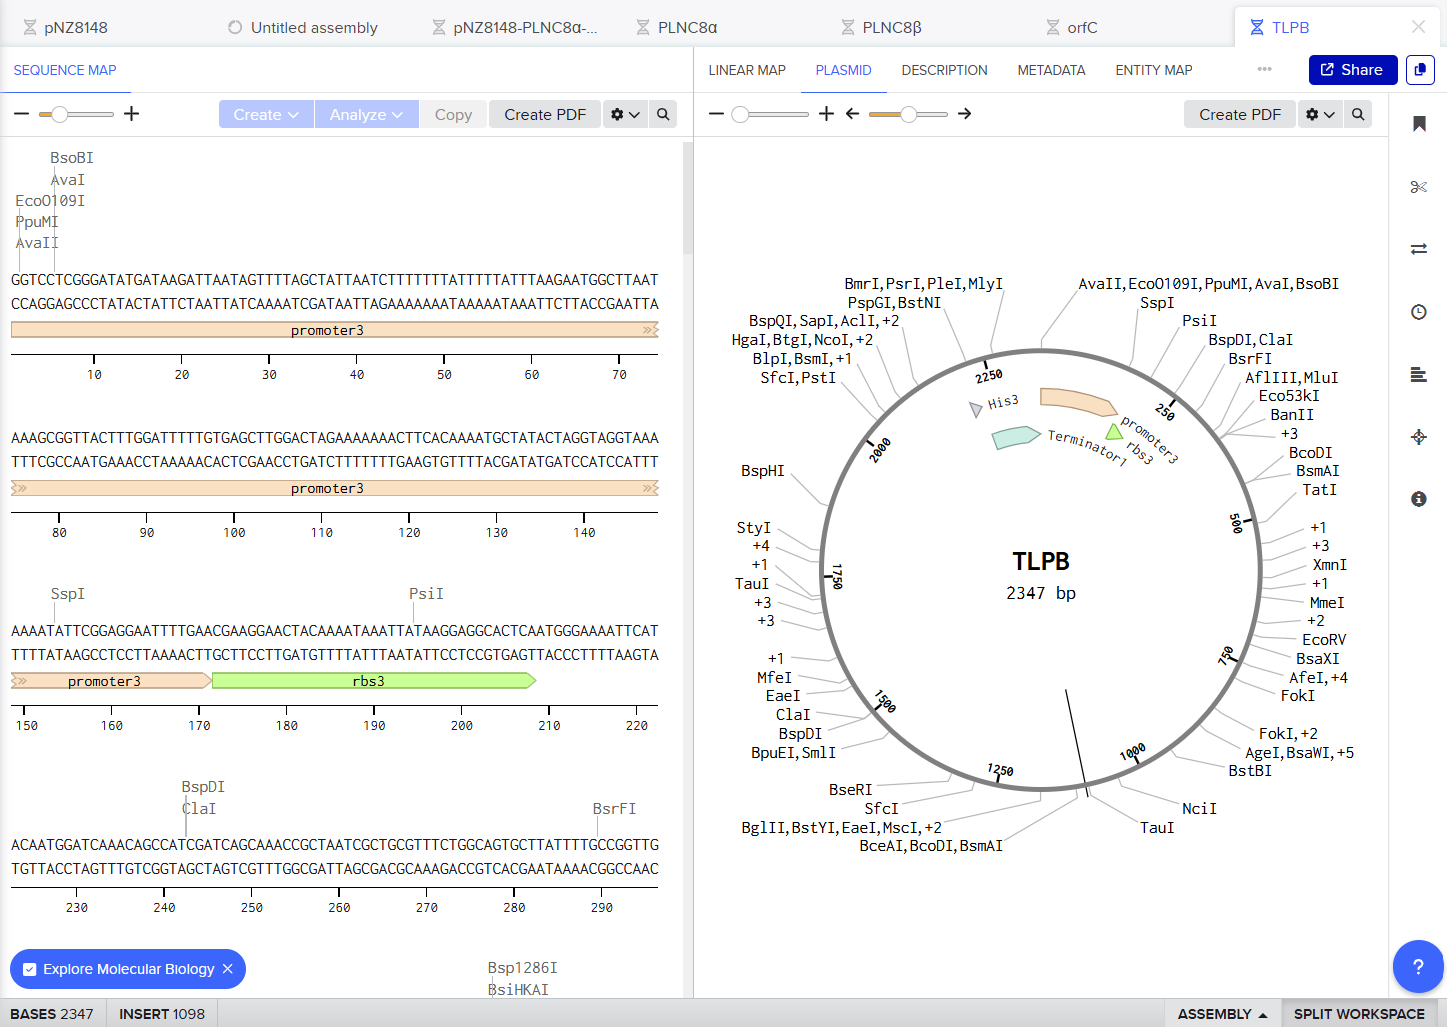Expand the Assembly panel
The image size is (1447, 1027).
point(1222,1013)
